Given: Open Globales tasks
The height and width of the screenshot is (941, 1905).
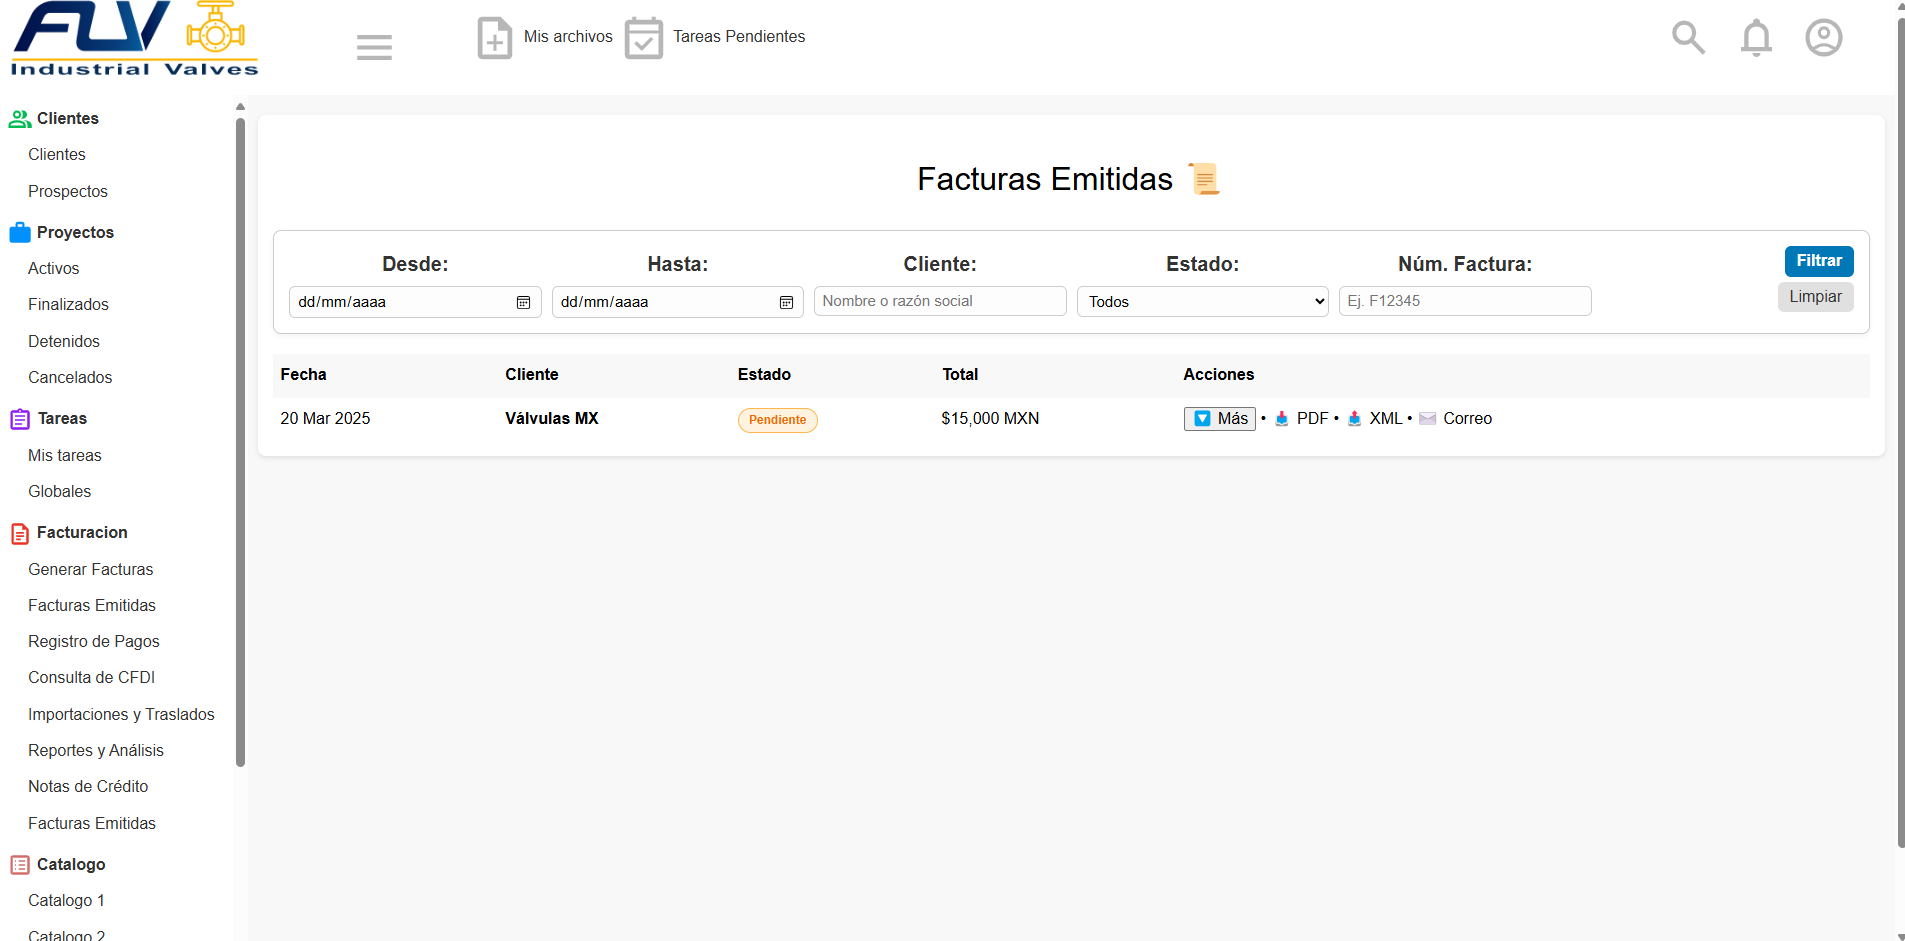Looking at the screenshot, I should (60, 491).
